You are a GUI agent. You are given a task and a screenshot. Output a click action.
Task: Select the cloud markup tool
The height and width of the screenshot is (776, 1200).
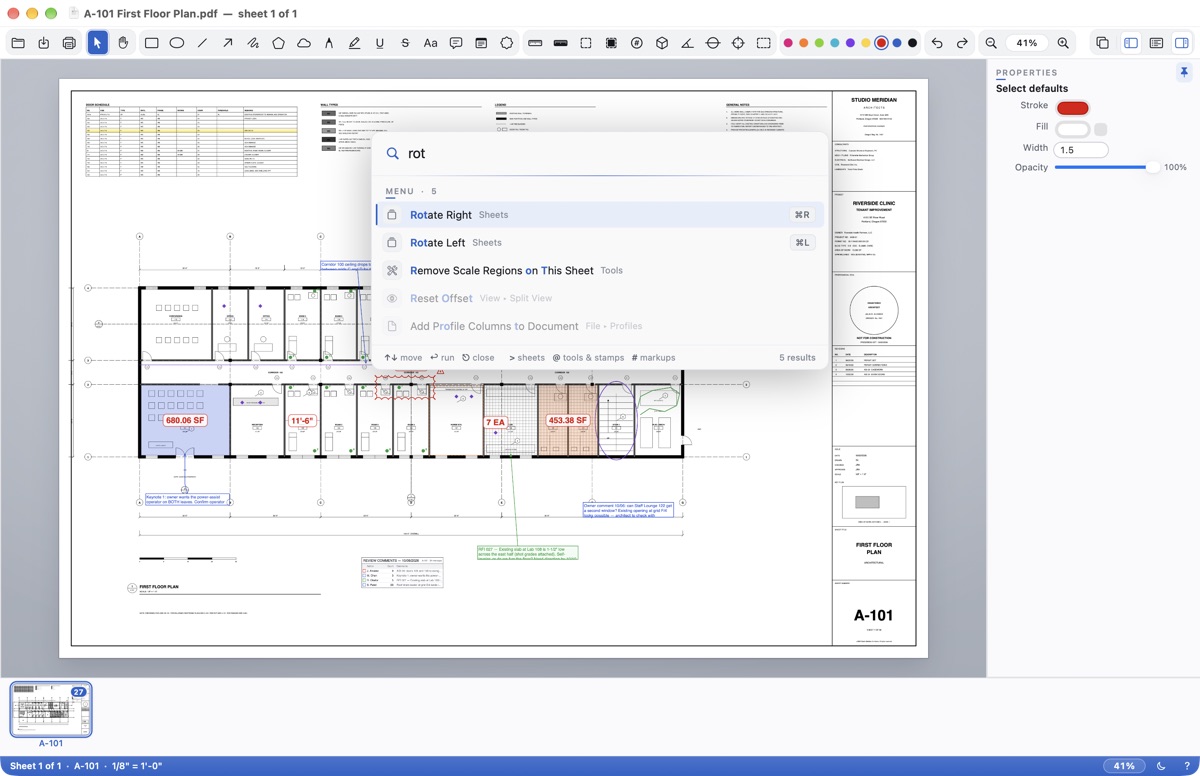304,43
